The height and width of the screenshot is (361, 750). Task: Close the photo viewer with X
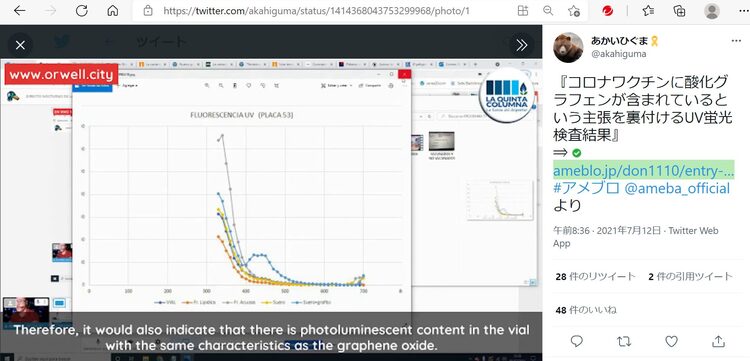coord(20,45)
